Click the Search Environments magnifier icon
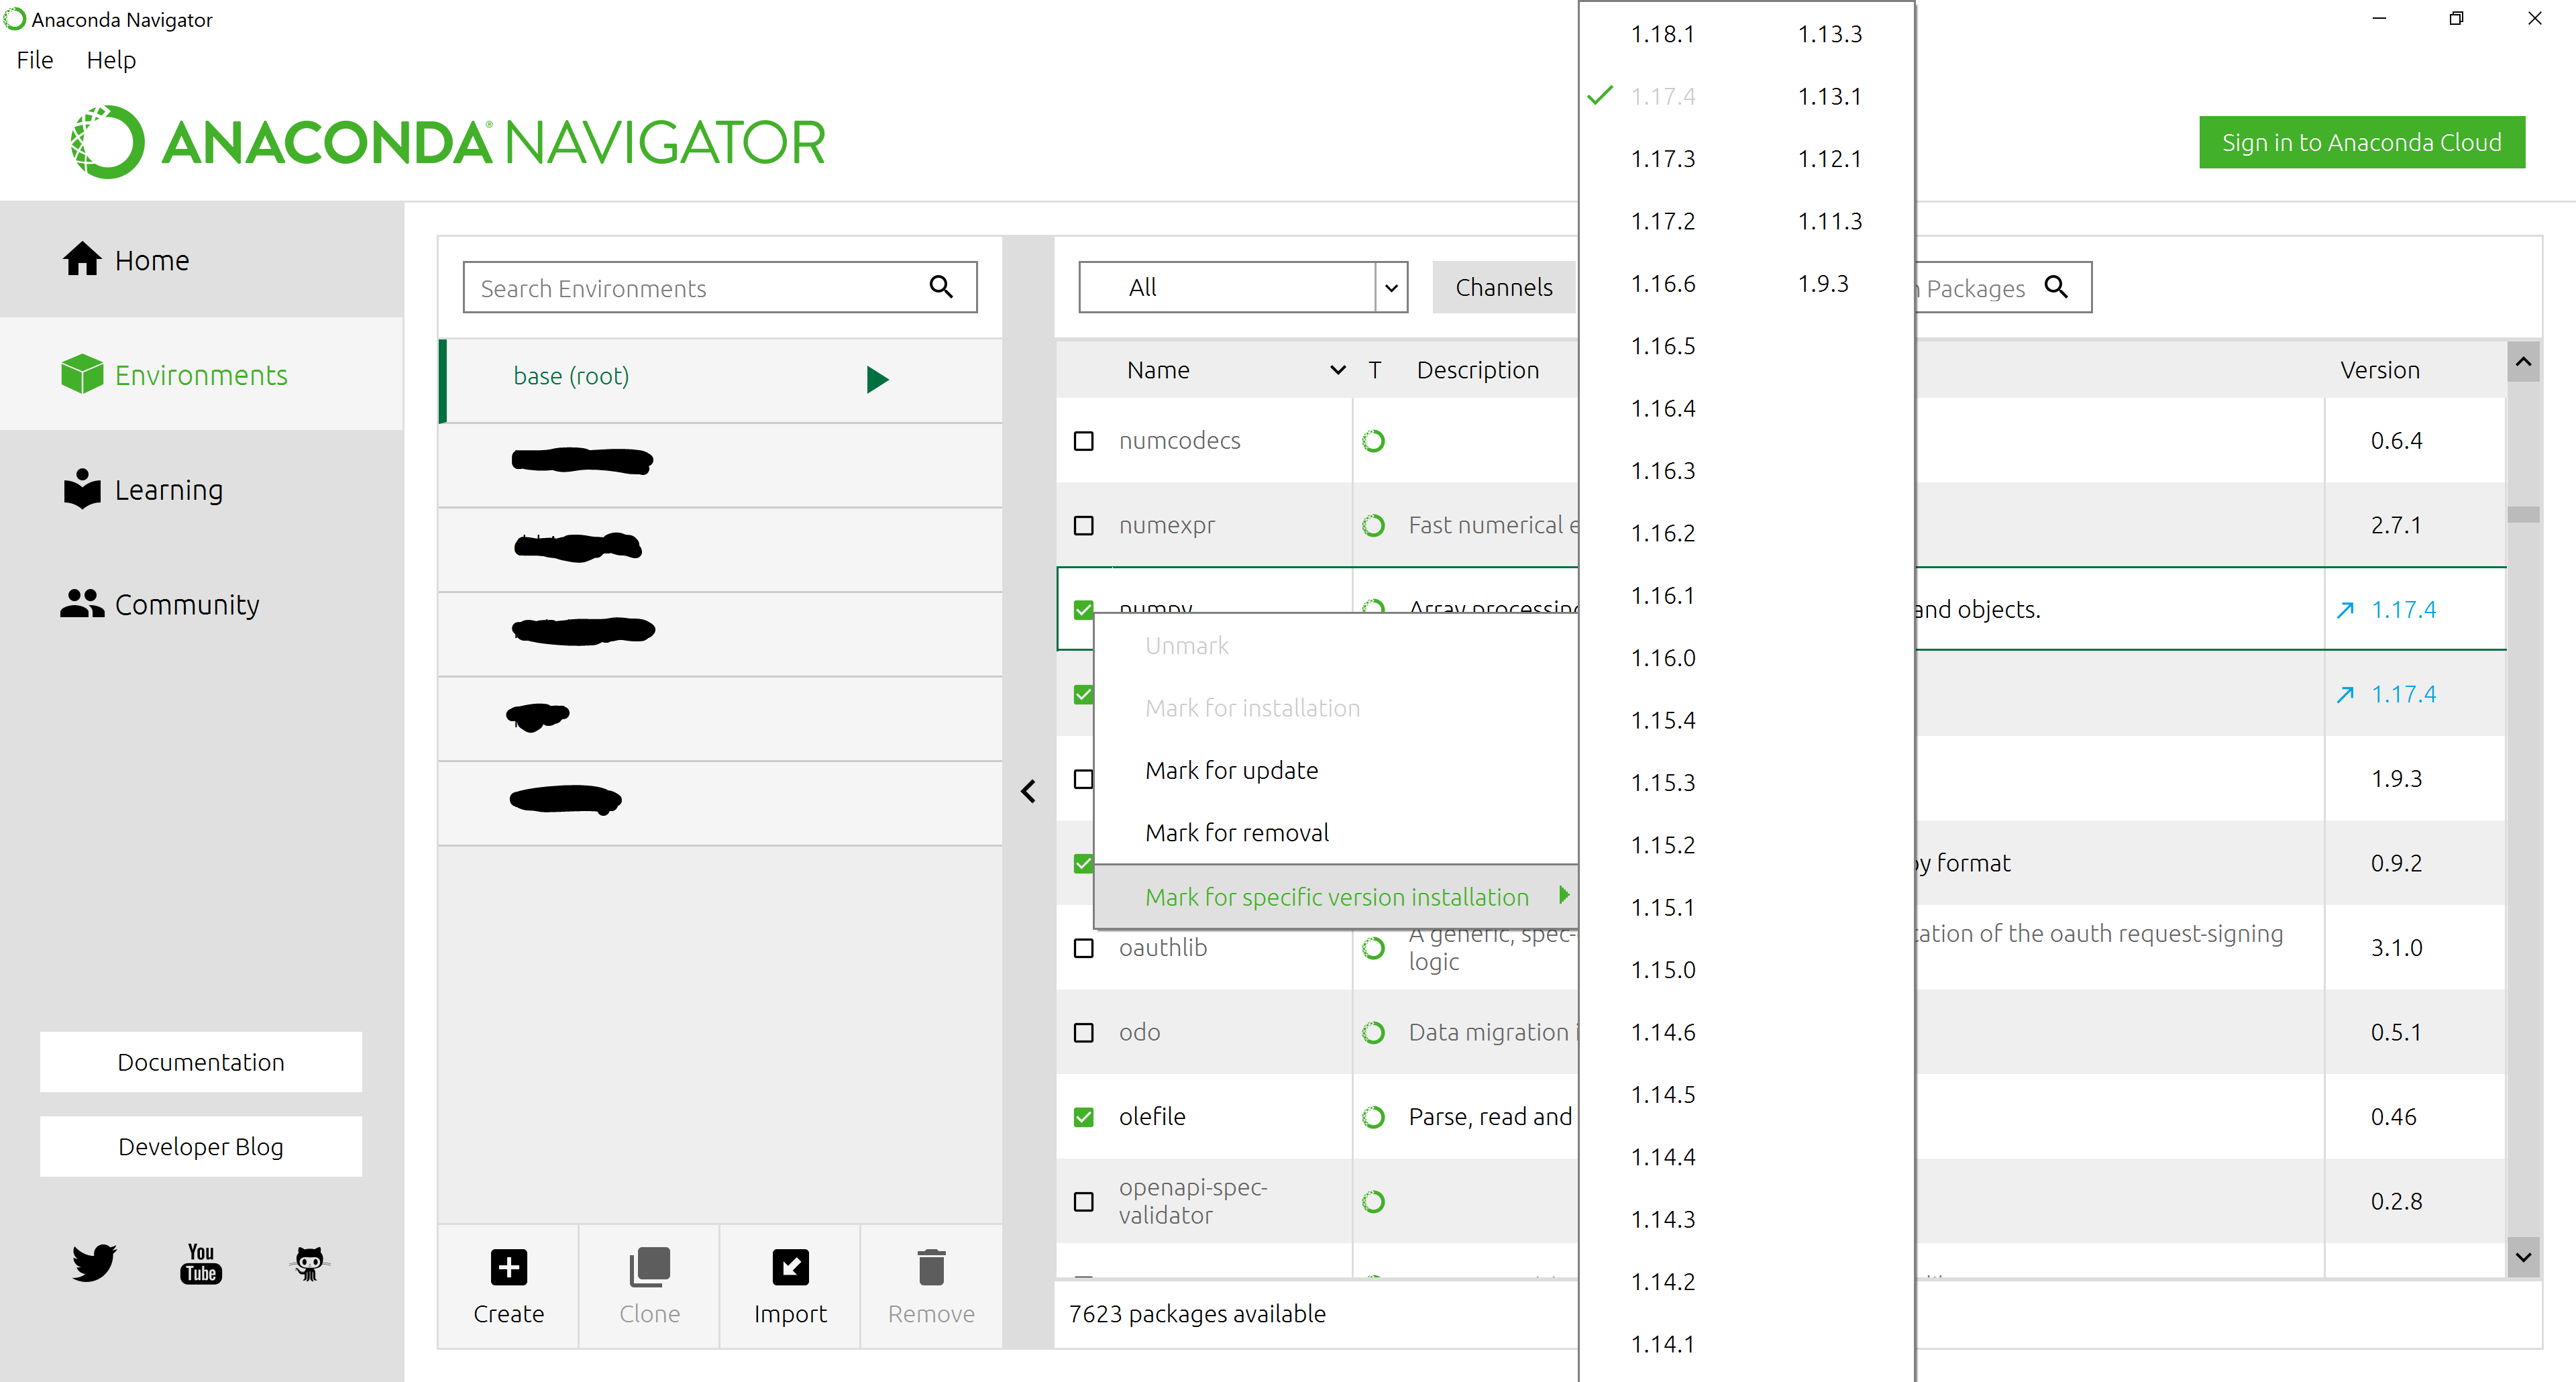The image size is (2576, 1382). pyautogui.click(x=941, y=287)
